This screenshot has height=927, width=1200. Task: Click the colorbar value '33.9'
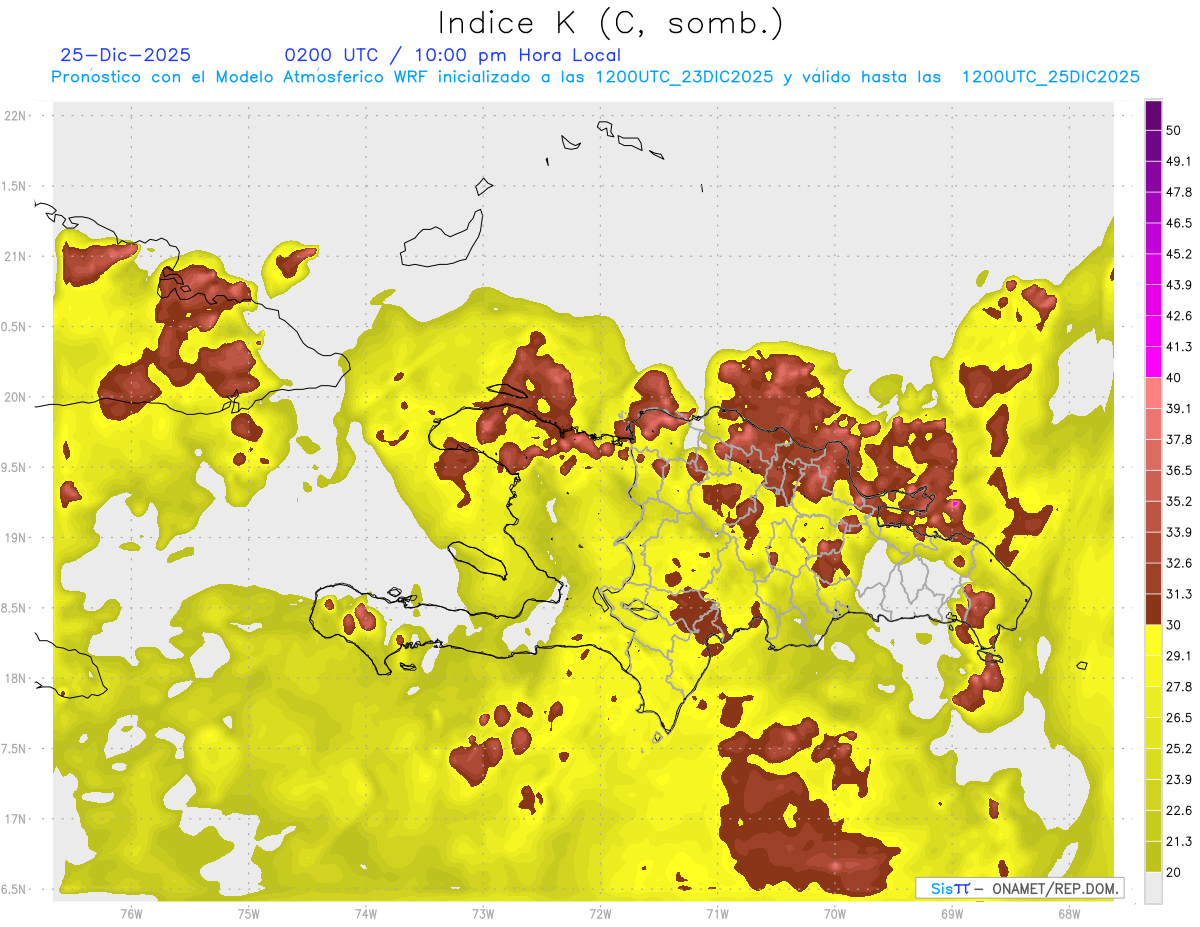click(1179, 532)
